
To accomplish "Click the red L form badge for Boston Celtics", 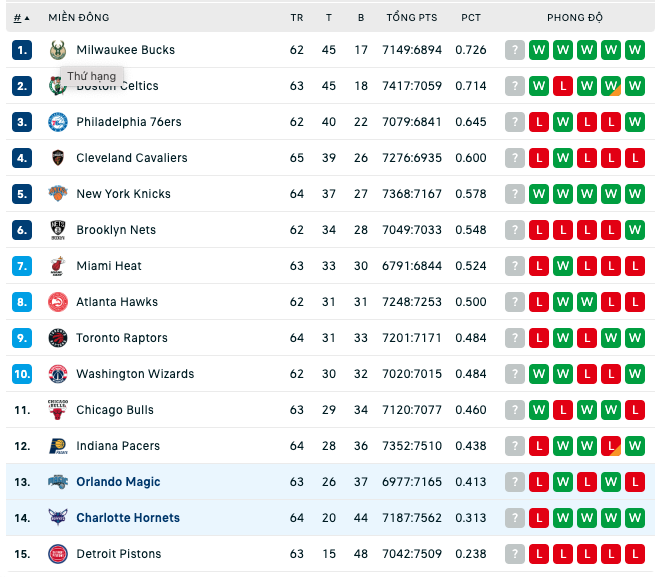I will coord(563,86).
